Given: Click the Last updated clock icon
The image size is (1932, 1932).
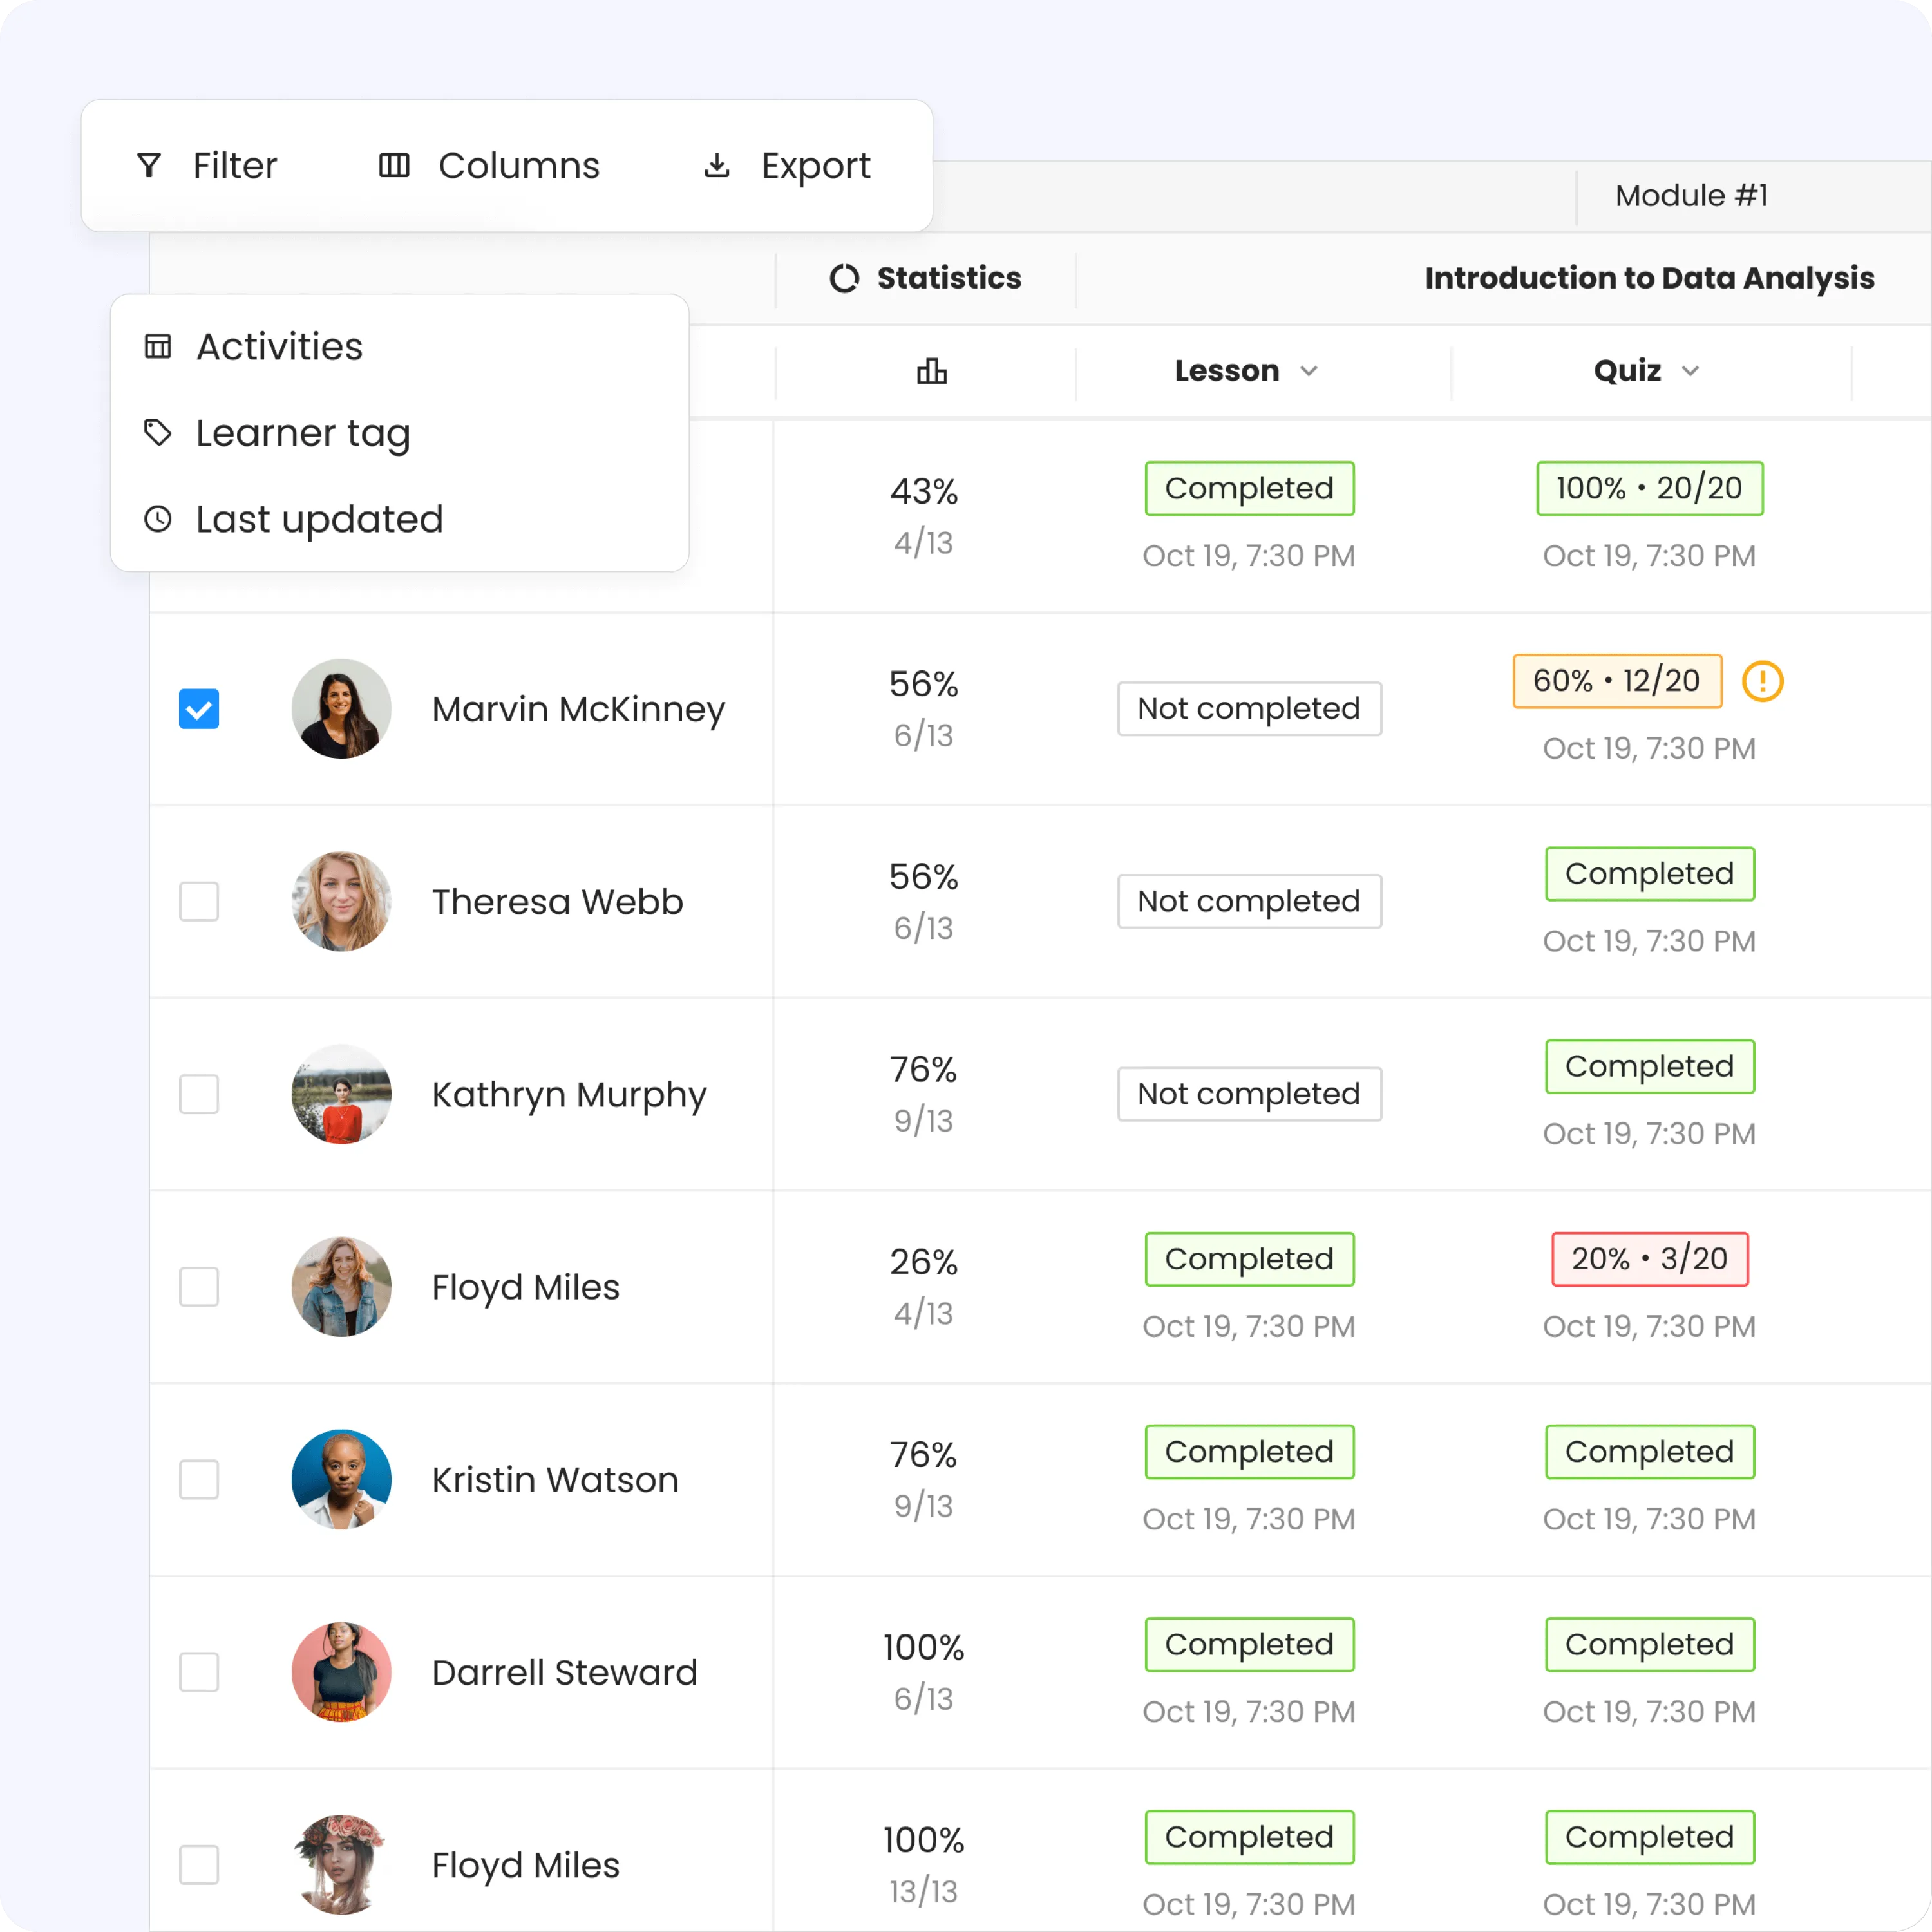Looking at the screenshot, I should 158,519.
